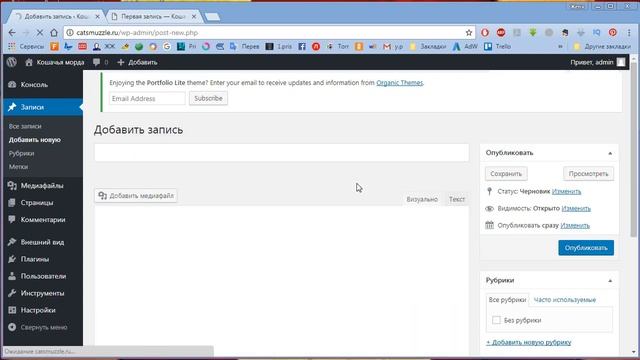
Task: Click the Opera extension icon
Action: 485,33
